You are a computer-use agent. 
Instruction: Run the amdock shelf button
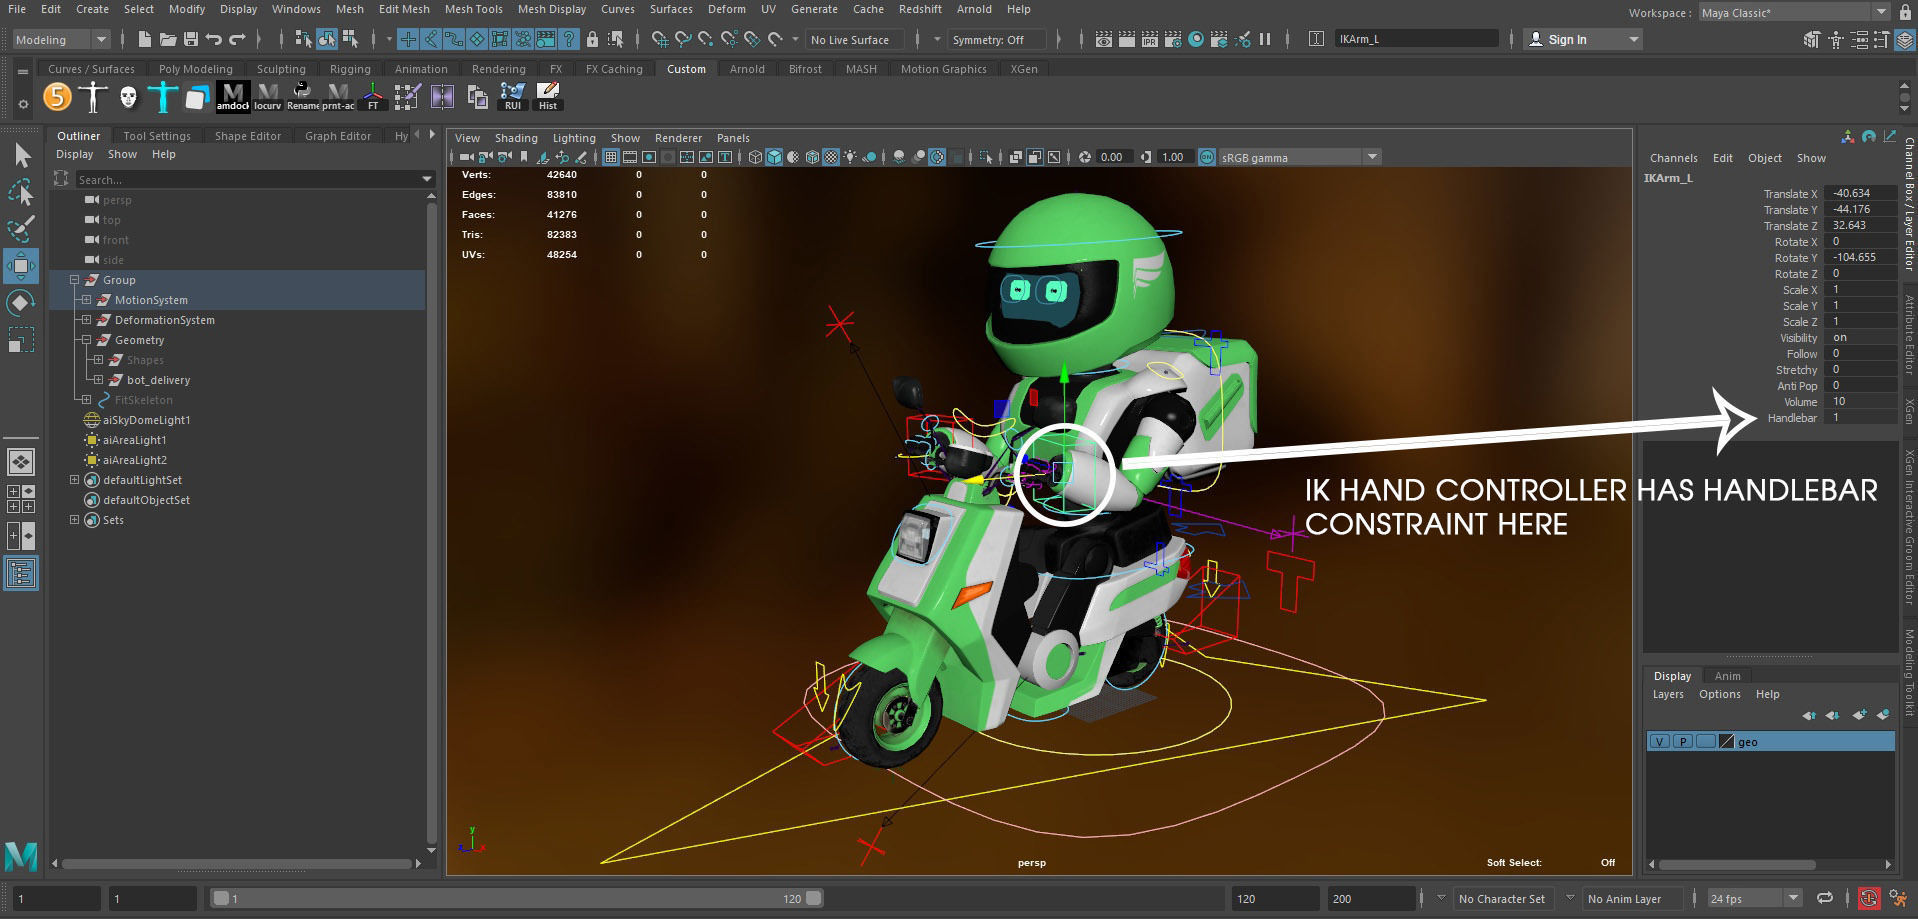[x=232, y=96]
